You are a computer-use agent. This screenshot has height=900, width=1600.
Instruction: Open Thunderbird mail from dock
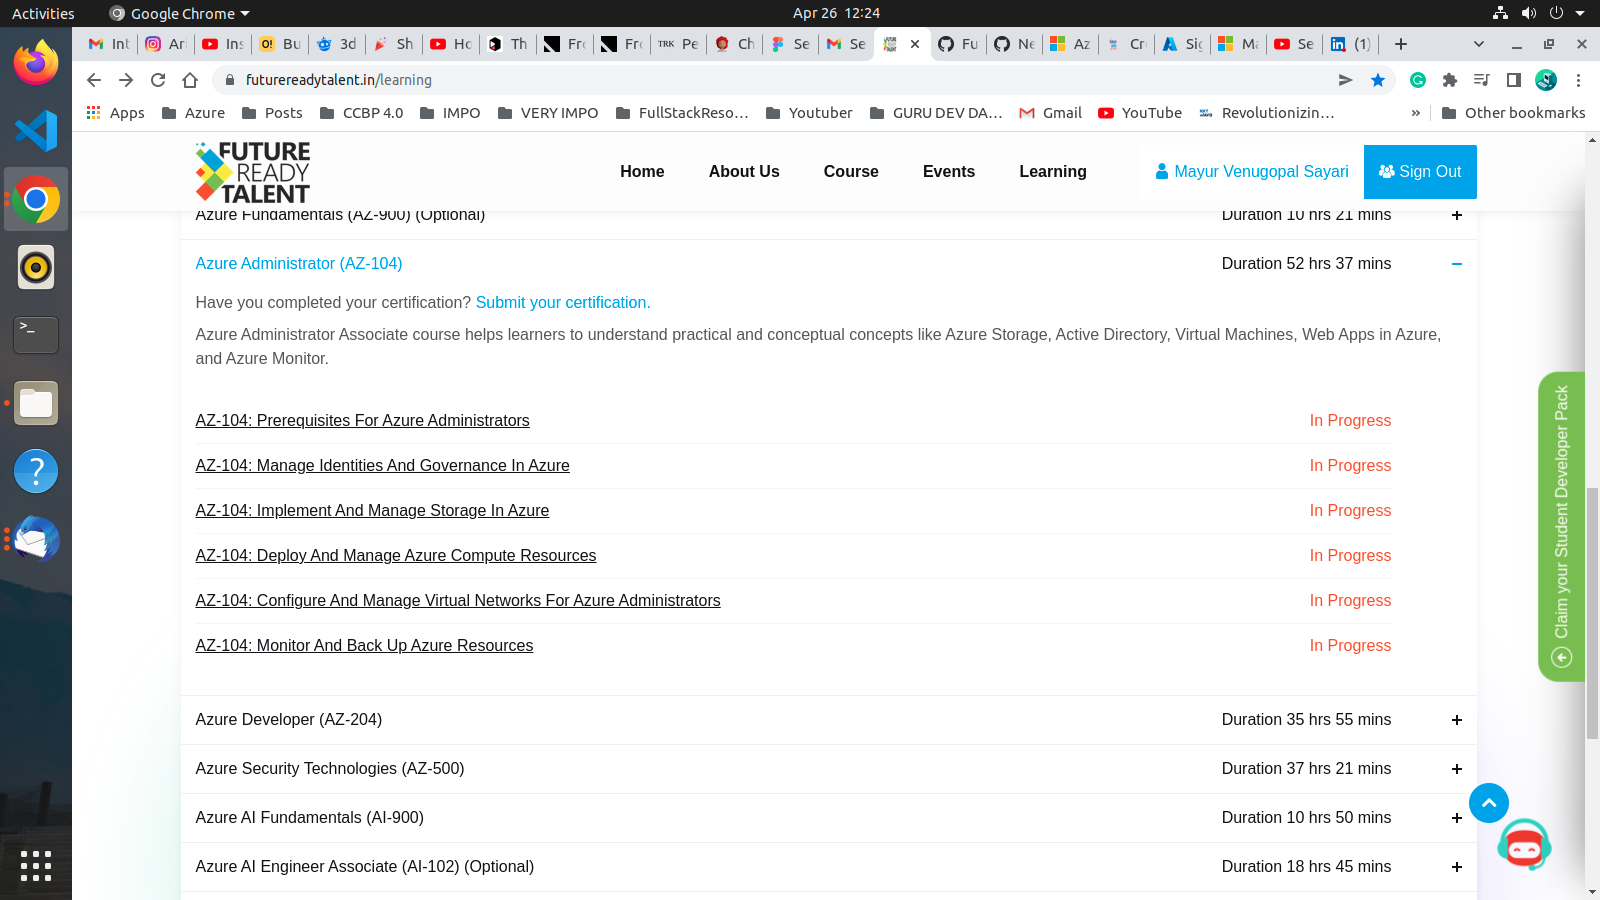coord(36,539)
